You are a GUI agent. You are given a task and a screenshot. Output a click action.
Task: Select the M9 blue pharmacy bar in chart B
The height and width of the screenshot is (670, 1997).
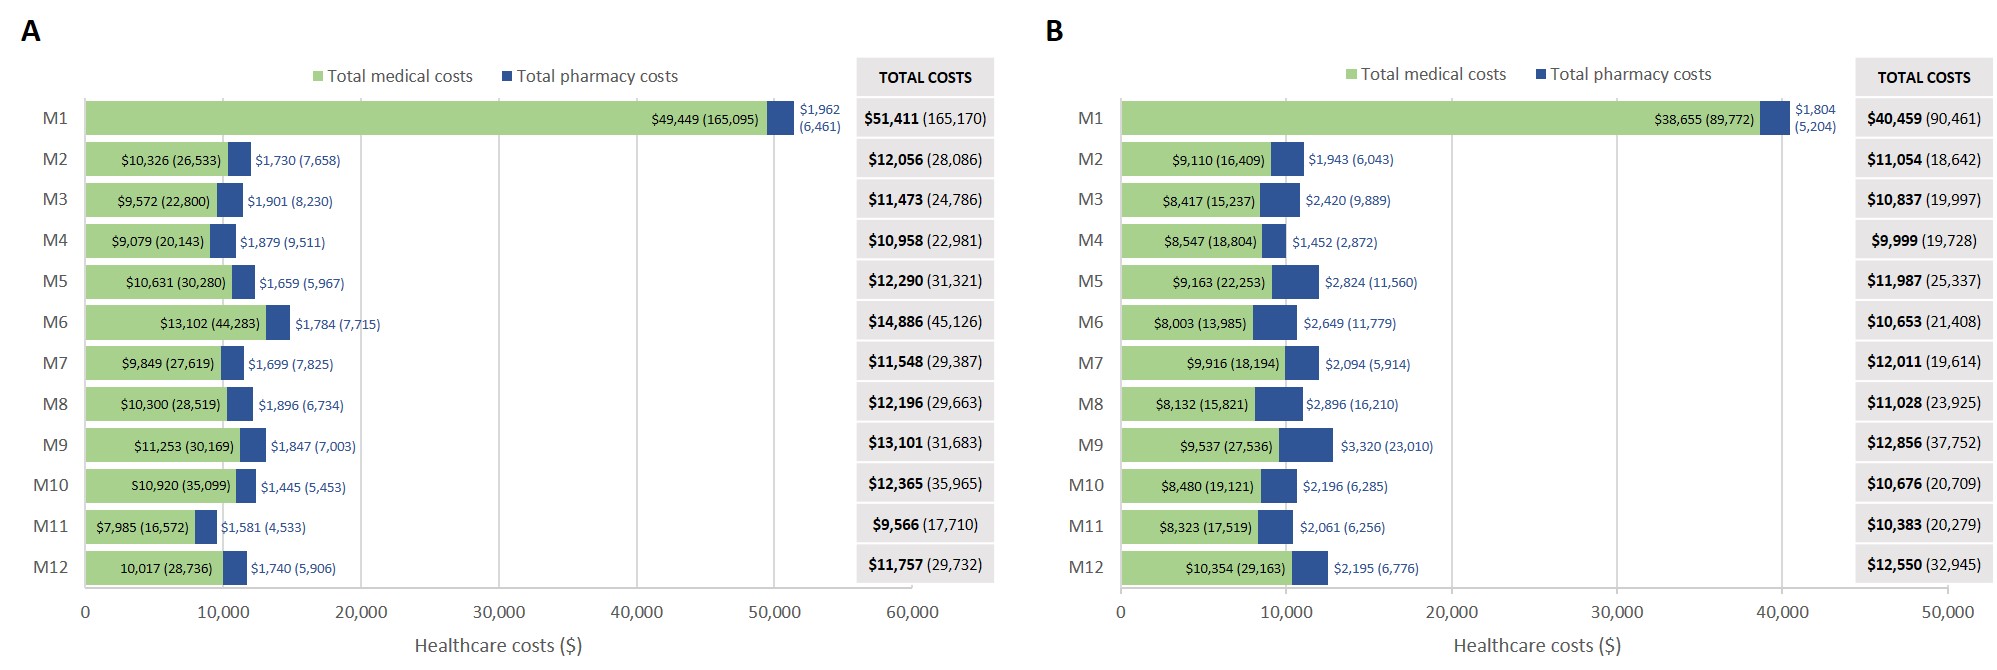(x=1305, y=445)
